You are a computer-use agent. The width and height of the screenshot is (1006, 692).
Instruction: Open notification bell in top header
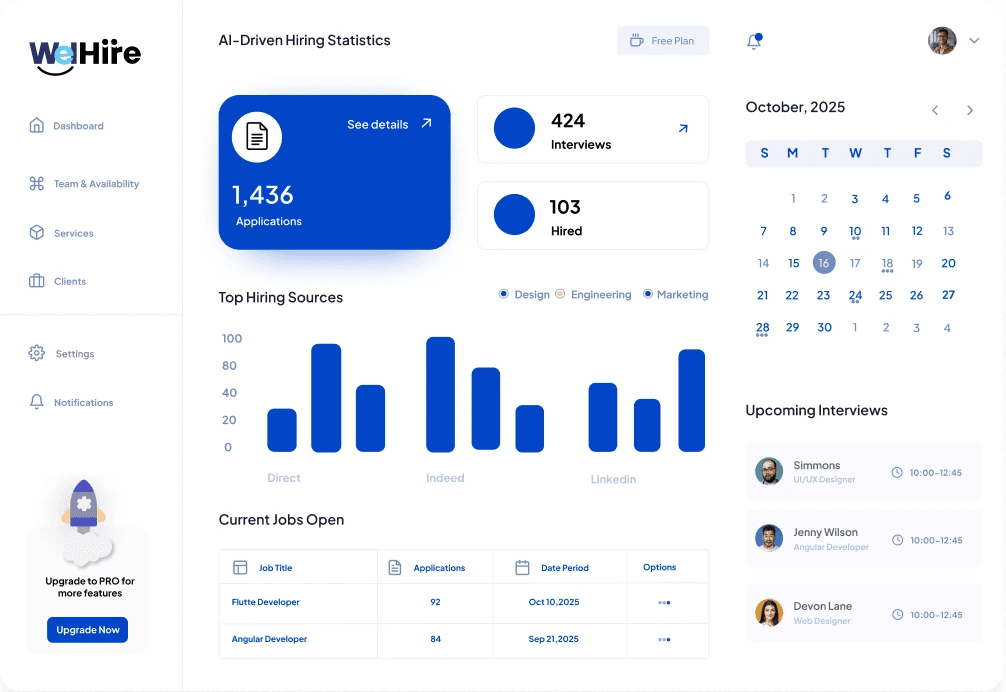point(754,41)
